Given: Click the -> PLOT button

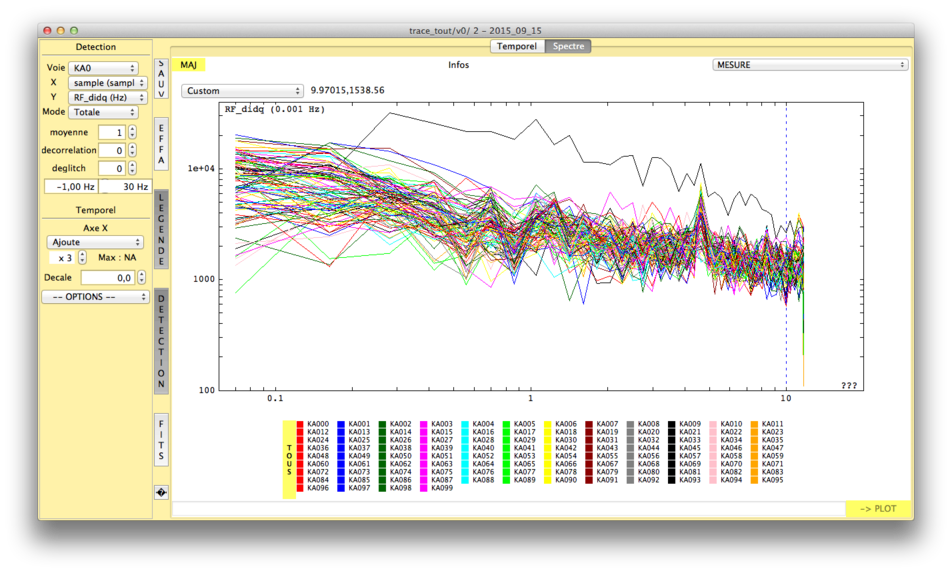Looking at the screenshot, I should coord(877,508).
